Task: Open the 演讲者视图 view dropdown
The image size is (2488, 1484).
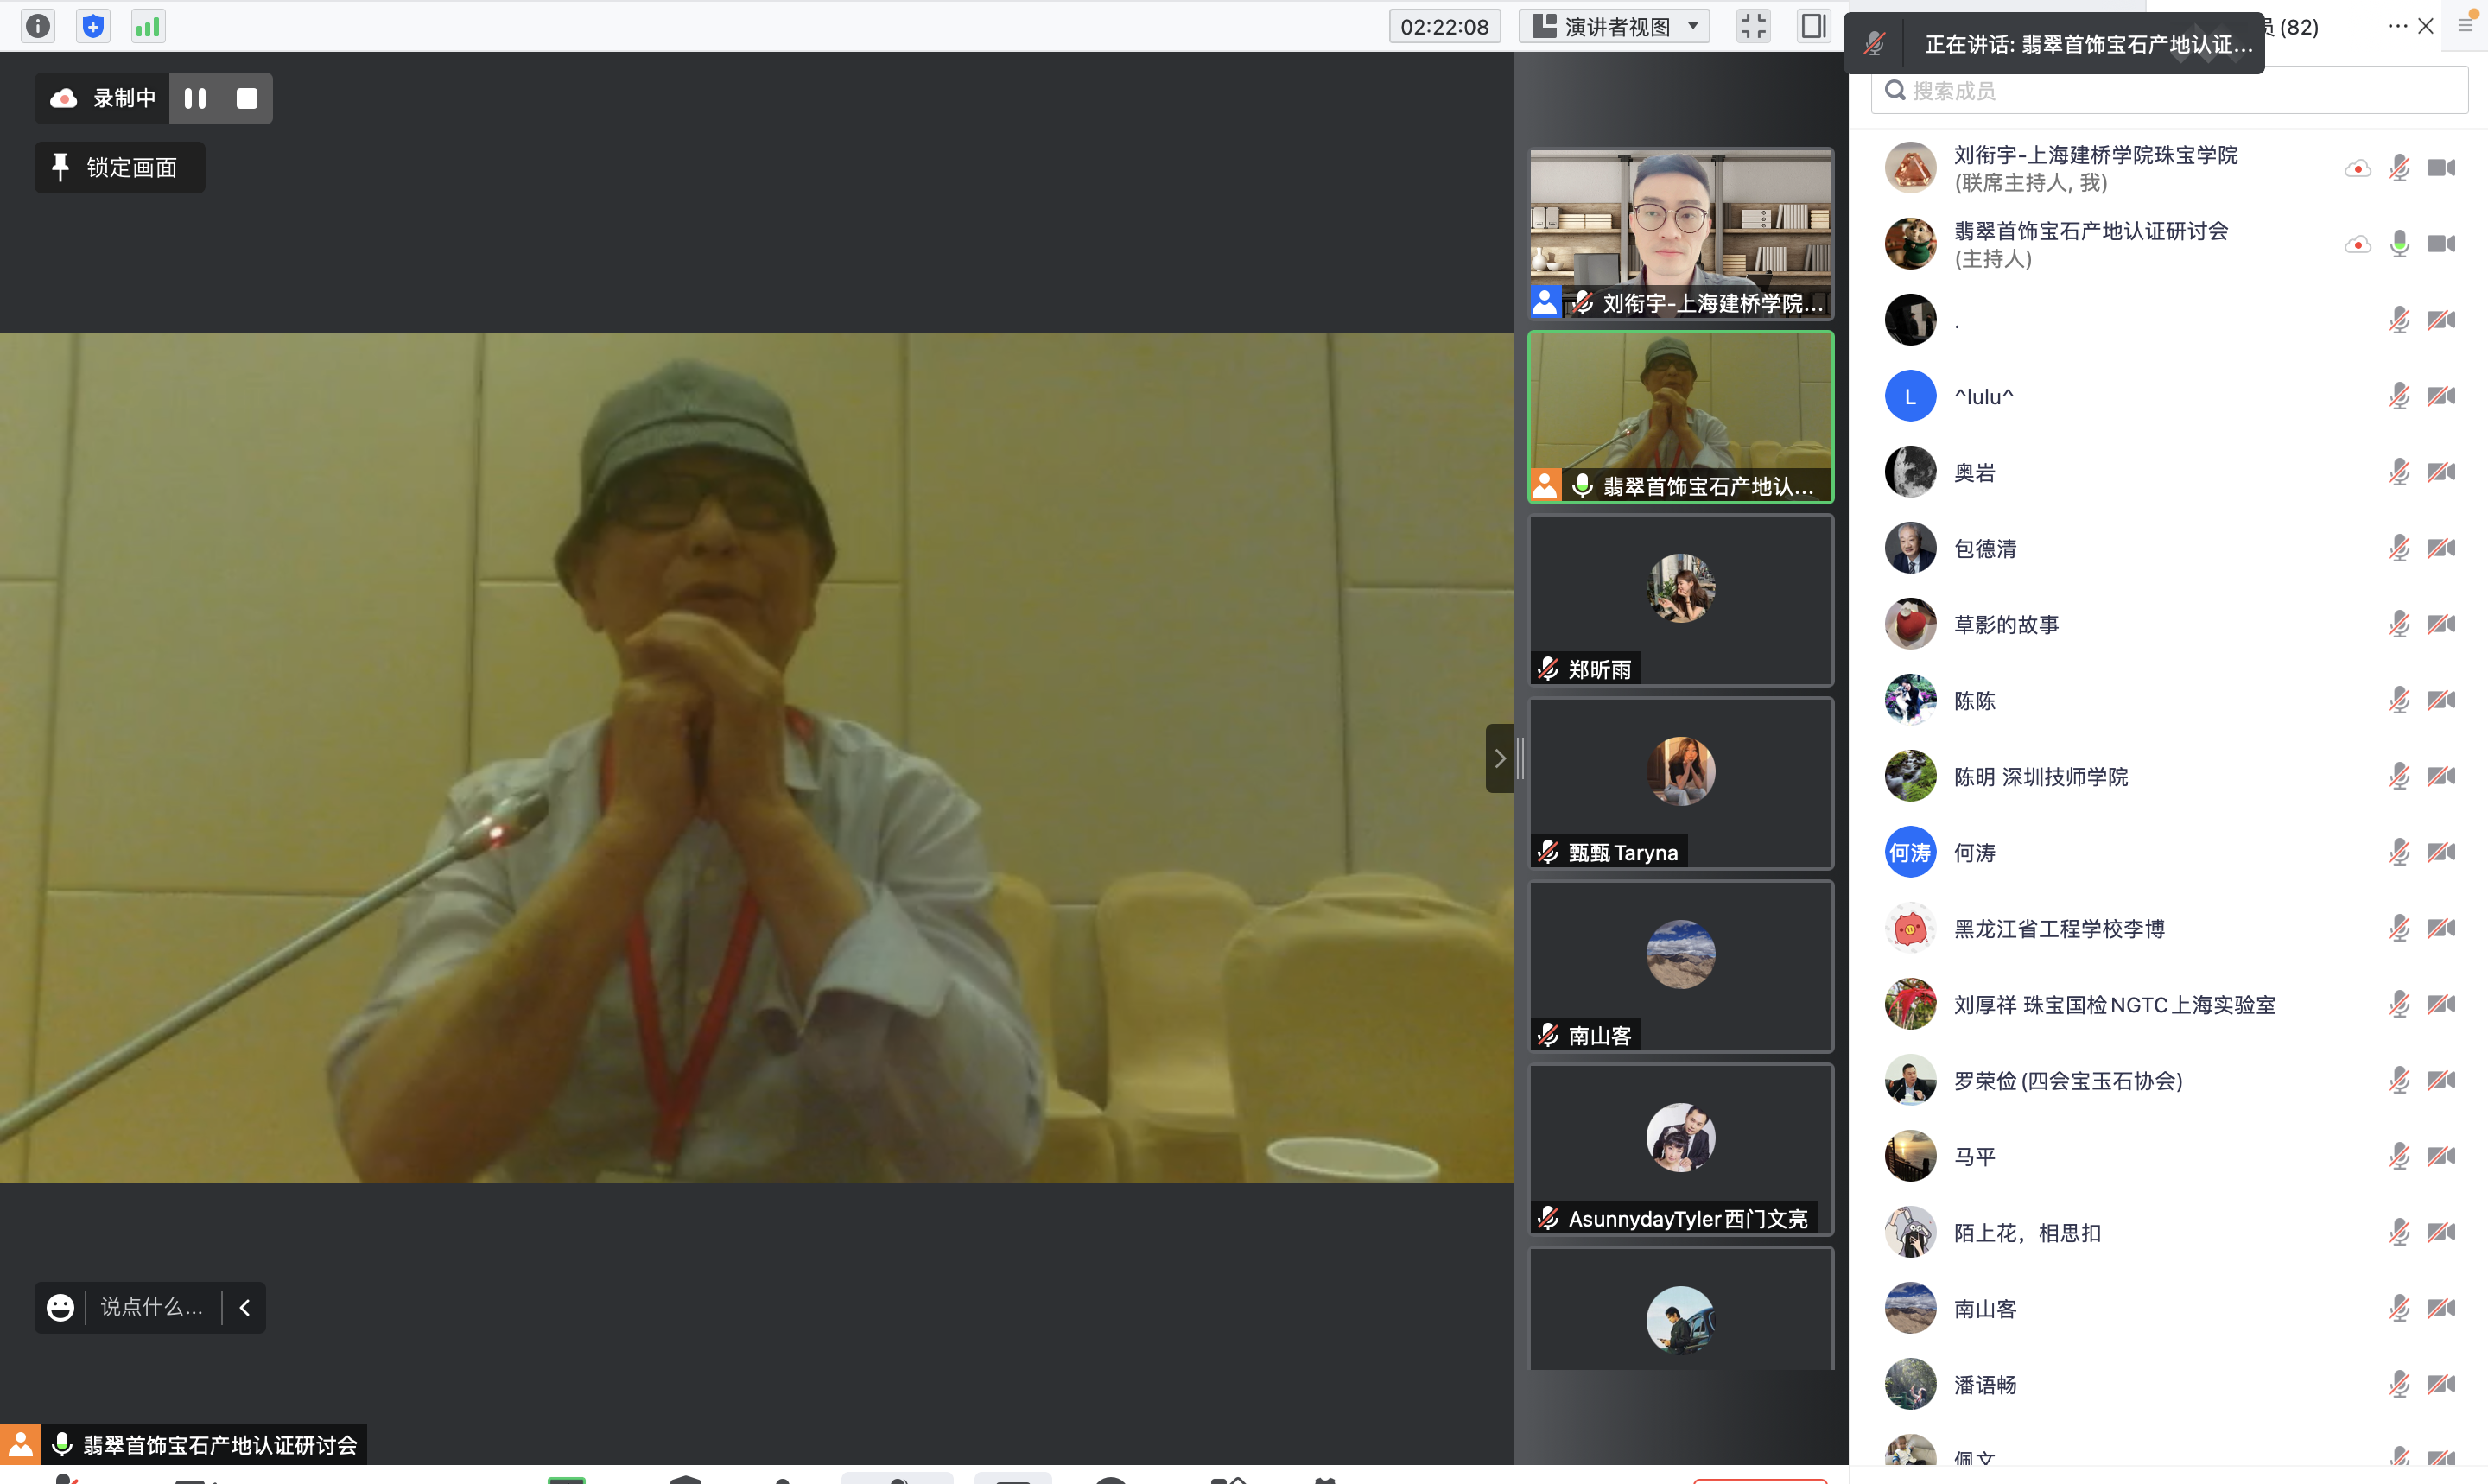Action: pyautogui.click(x=1614, y=26)
